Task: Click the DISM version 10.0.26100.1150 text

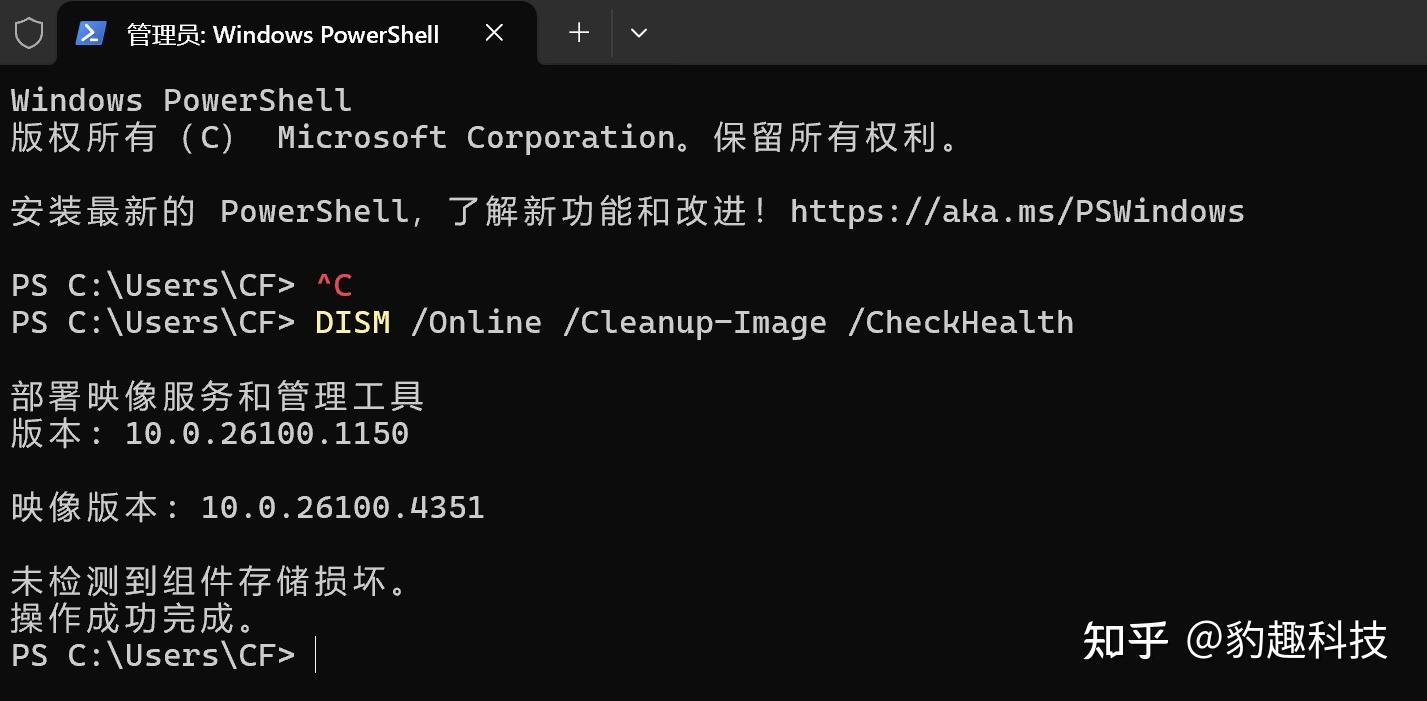Action: [267, 433]
